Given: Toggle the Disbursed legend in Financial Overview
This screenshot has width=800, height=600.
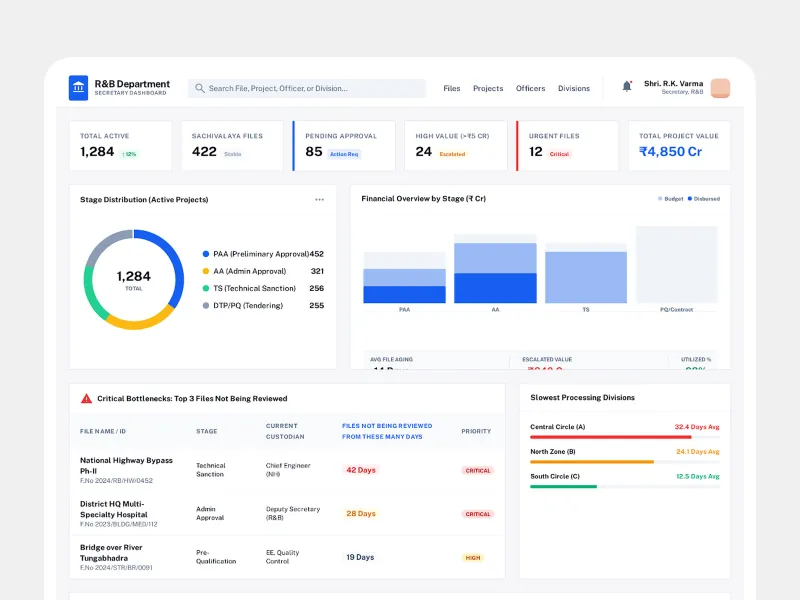Looking at the screenshot, I should click(x=703, y=199).
